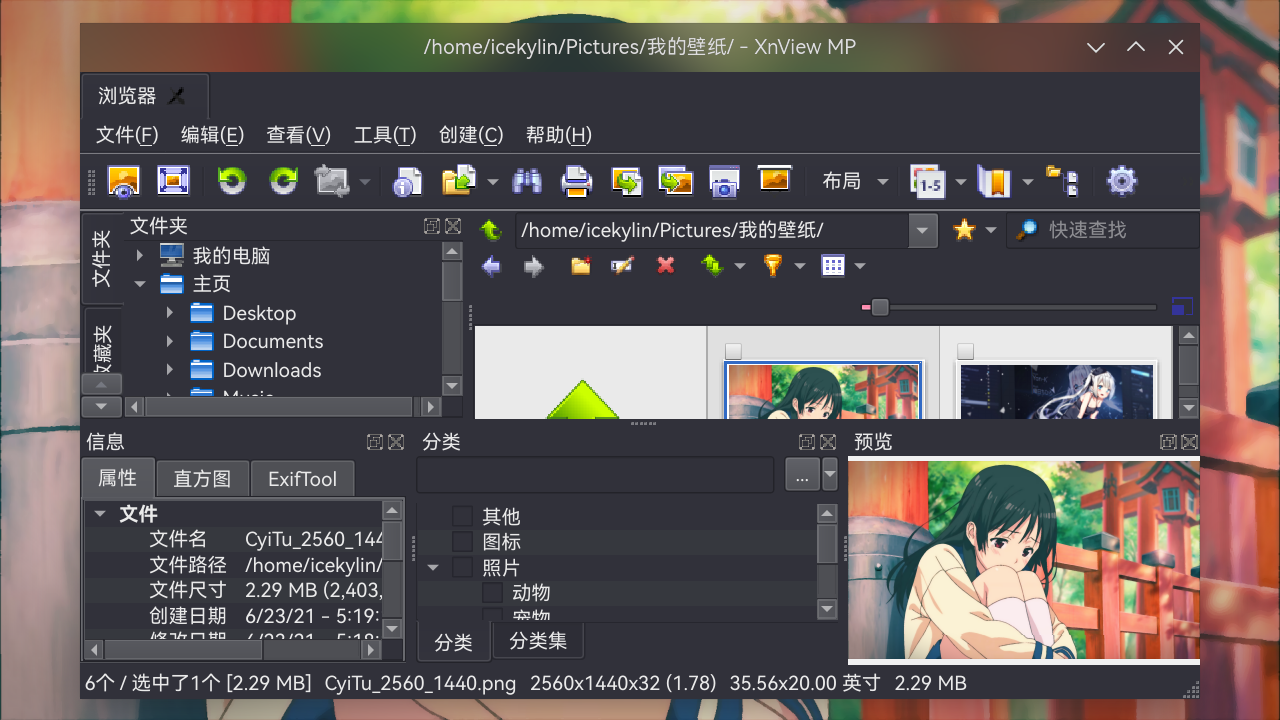Screen dimensions: 1280x720
Task: Rotate the image counterclockwise
Action: [231, 180]
